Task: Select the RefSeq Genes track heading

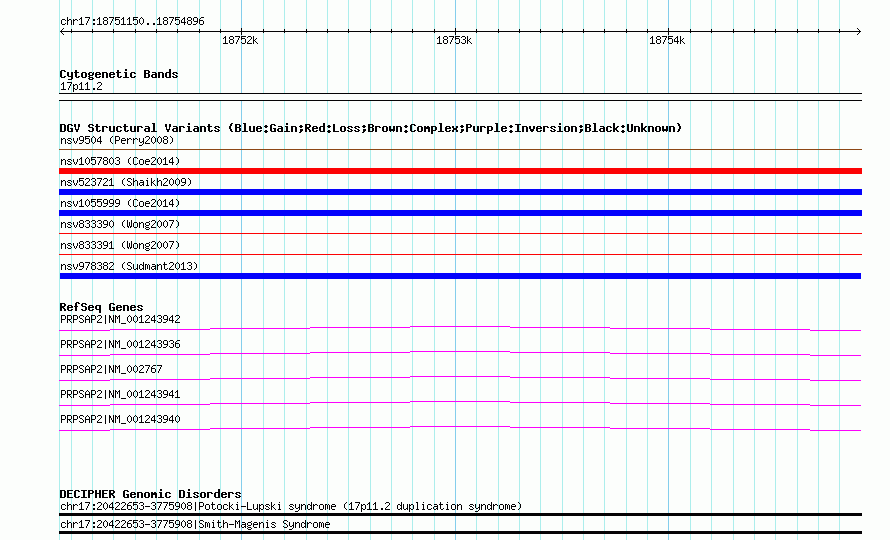Action: [x=102, y=307]
